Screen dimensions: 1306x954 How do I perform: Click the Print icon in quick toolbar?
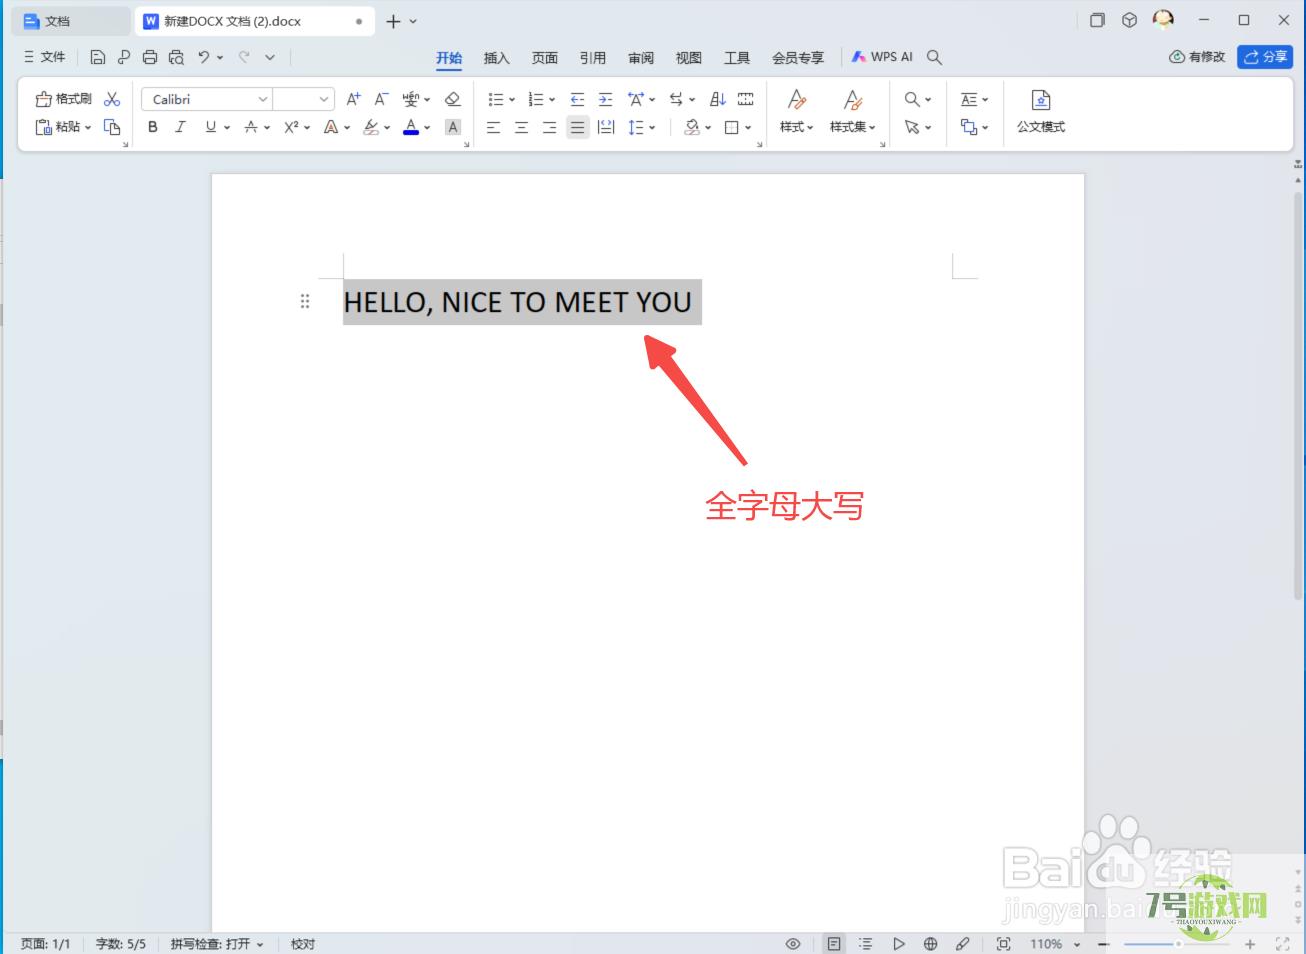[150, 57]
